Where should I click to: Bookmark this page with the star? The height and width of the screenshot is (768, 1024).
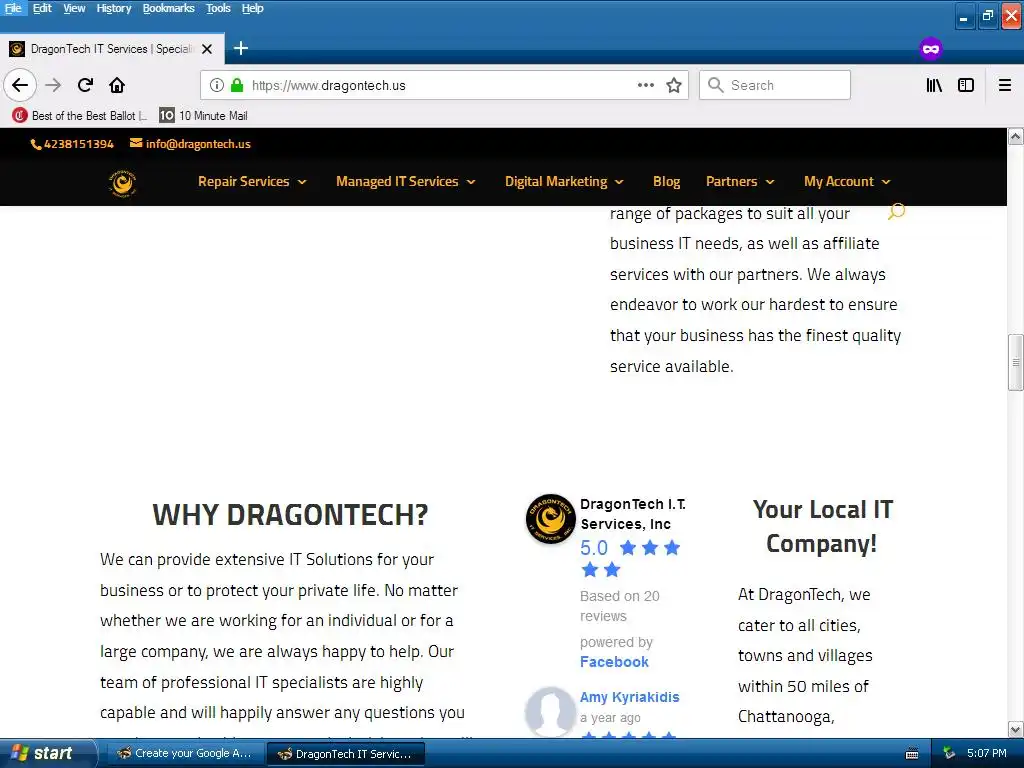(674, 85)
